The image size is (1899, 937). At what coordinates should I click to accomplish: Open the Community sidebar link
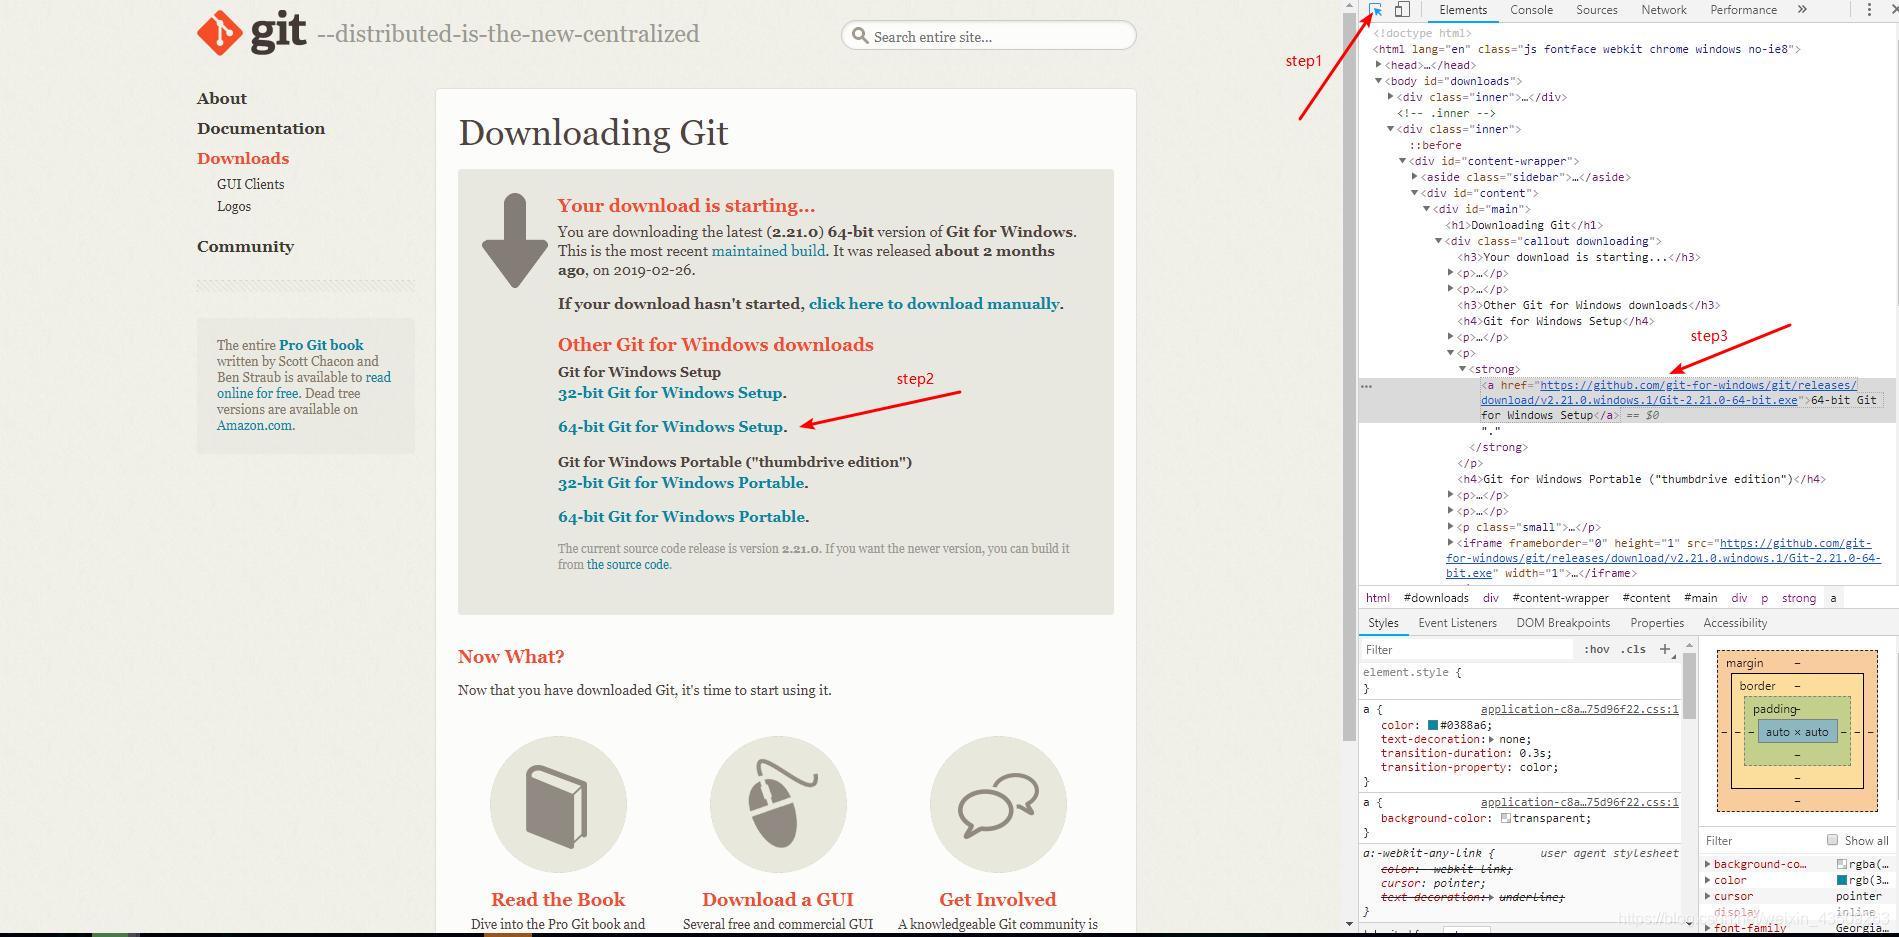coord(245,246)
